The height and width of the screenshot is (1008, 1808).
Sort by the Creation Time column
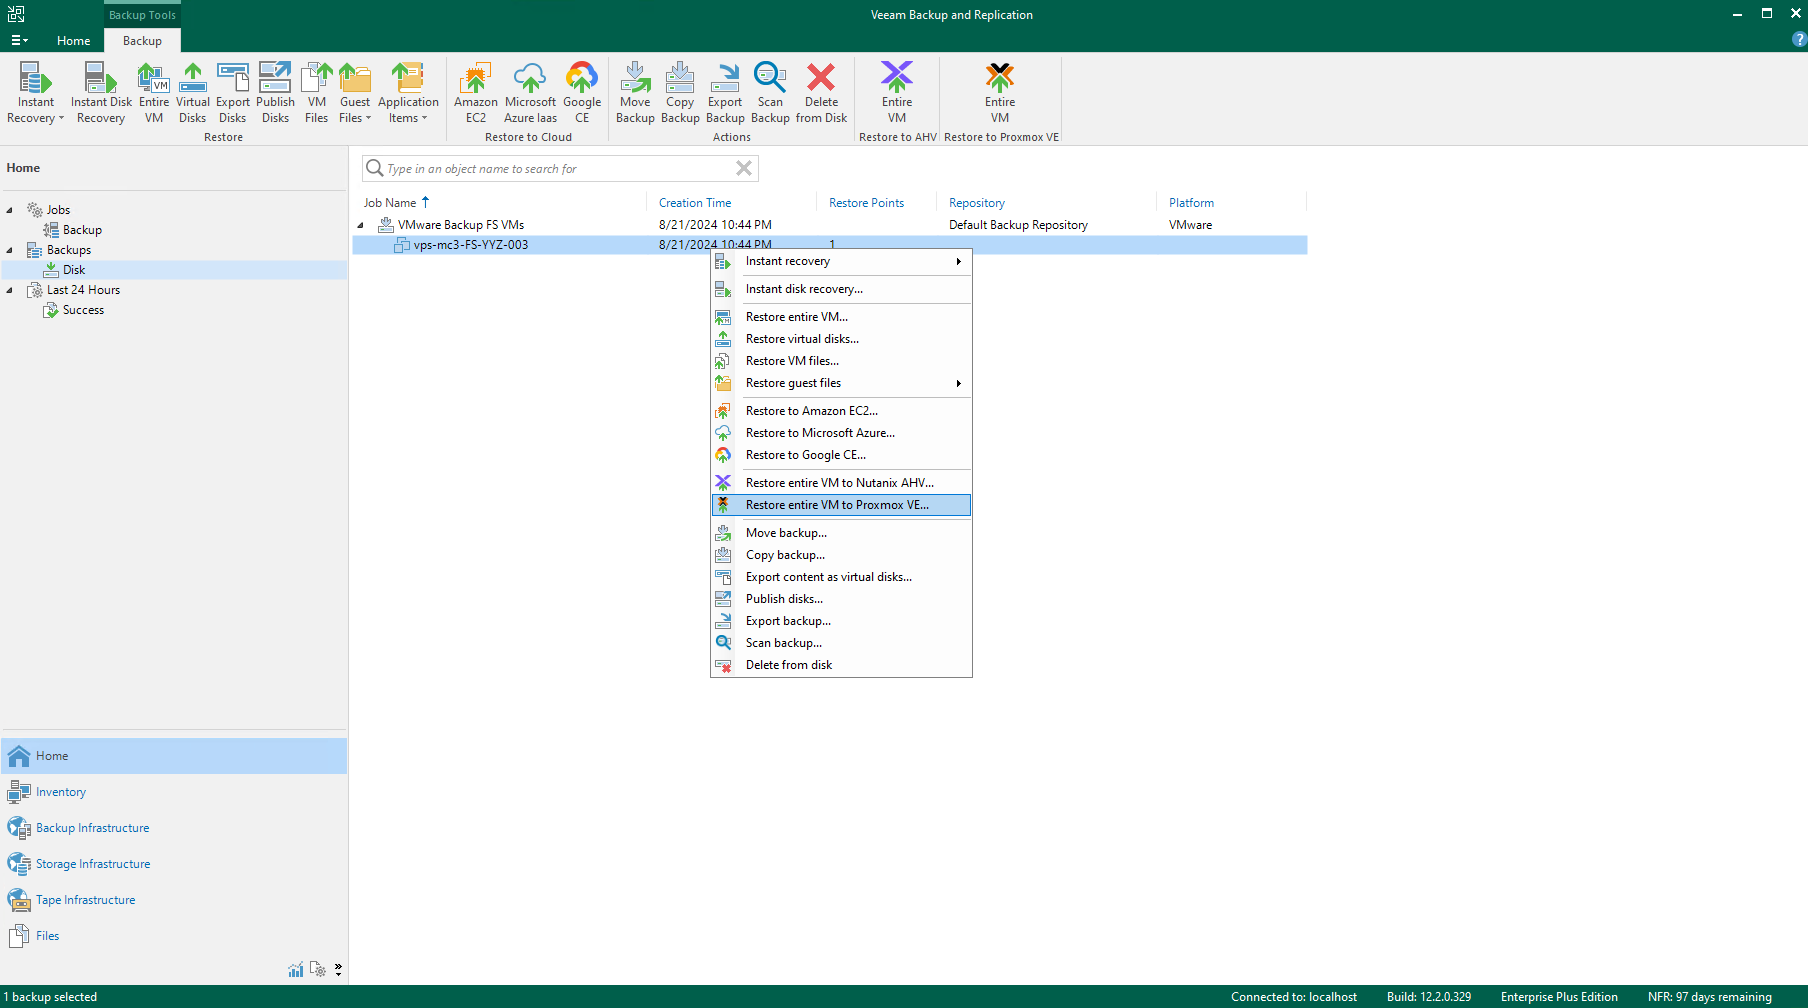tap(695, 203)
